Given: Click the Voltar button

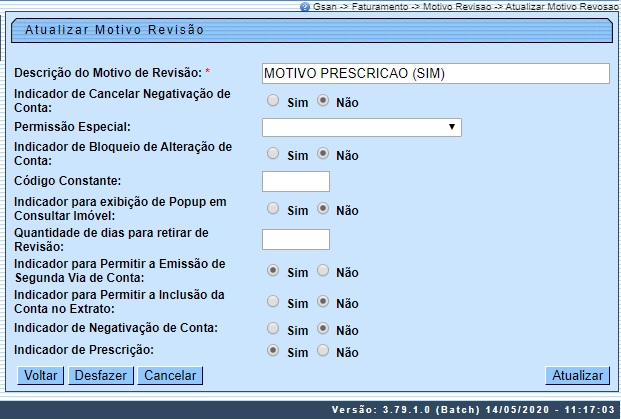Looking at the screenshot, I should (40, 375).
